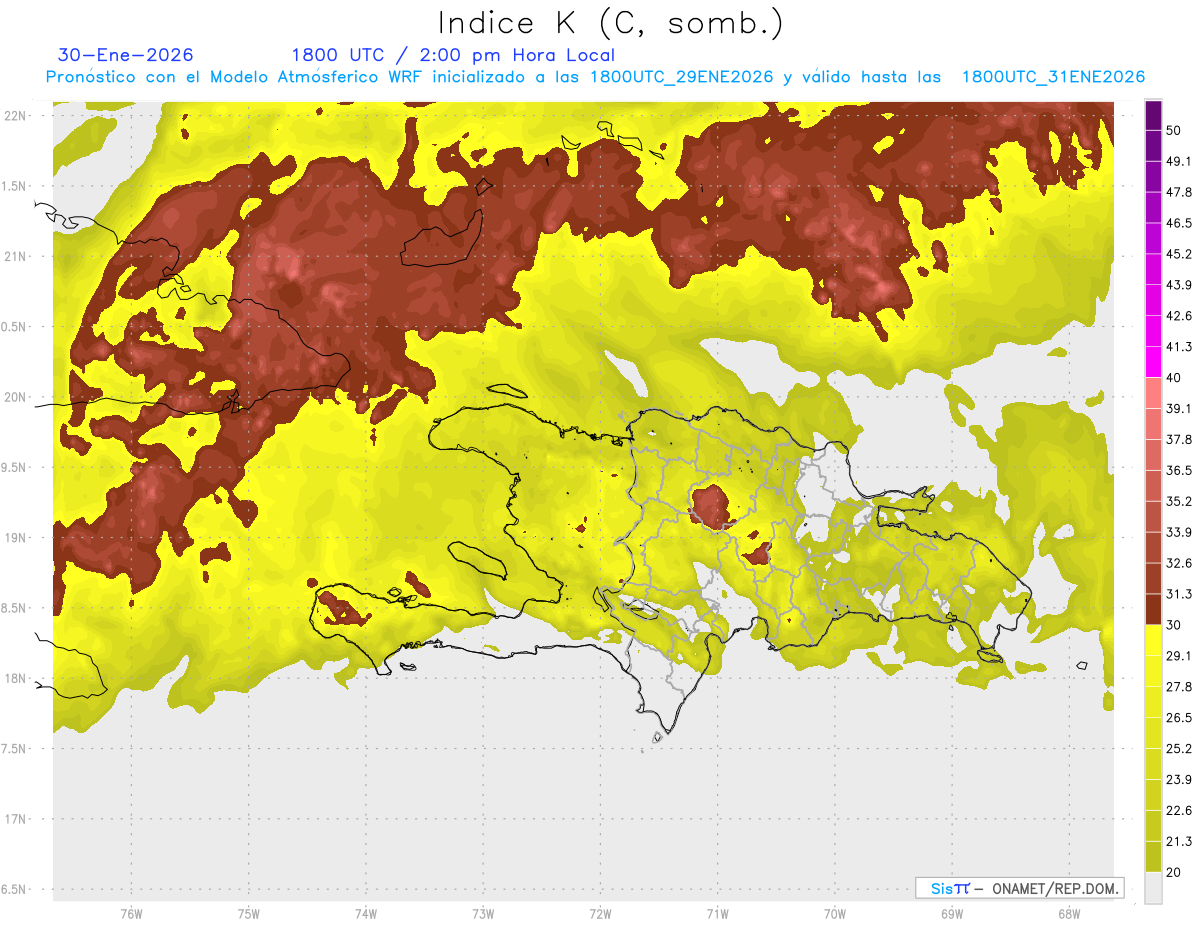Click the color bar value '21.3'
This screenshot has height=927, width=1200.
point(1179,841)
